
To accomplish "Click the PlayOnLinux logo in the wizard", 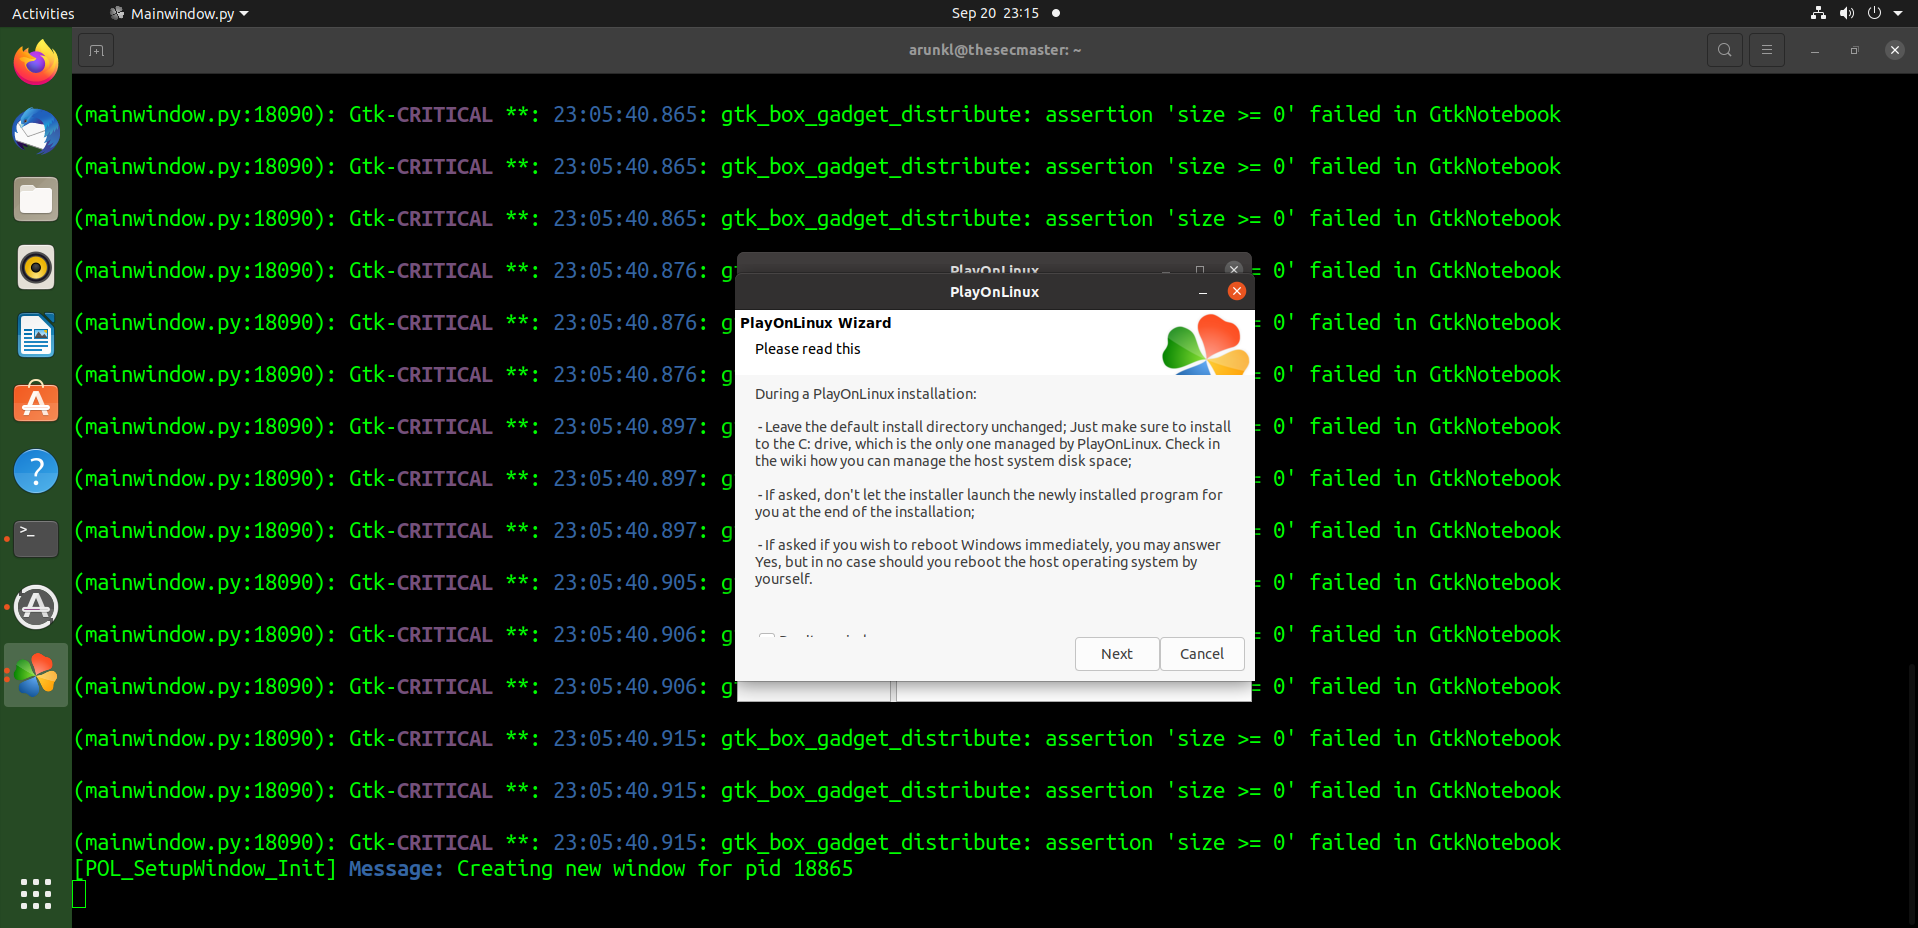I will pyautogui.click(x=1205, y=345).
